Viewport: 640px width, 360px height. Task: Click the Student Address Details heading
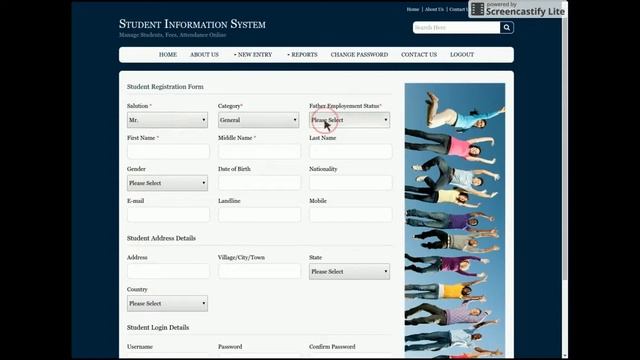pyautogui.click(x=161, y=238)
